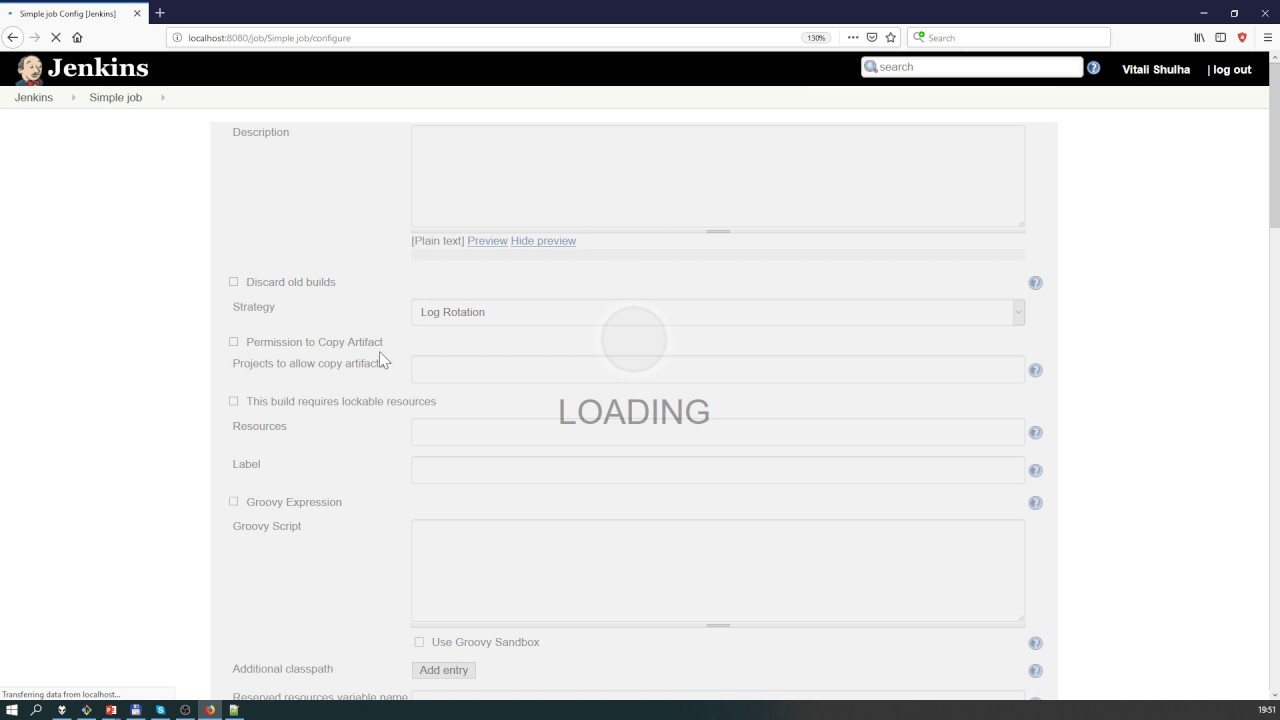Open the Windows Start menu
This screenshot has width=1280, height=720.
(x=12, y=710)
